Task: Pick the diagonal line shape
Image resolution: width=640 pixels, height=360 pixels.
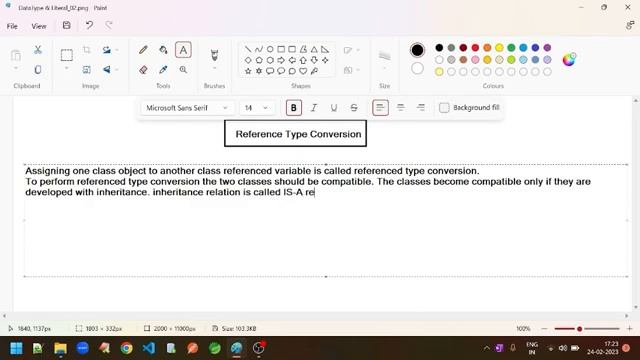Action: click(248, 49)
